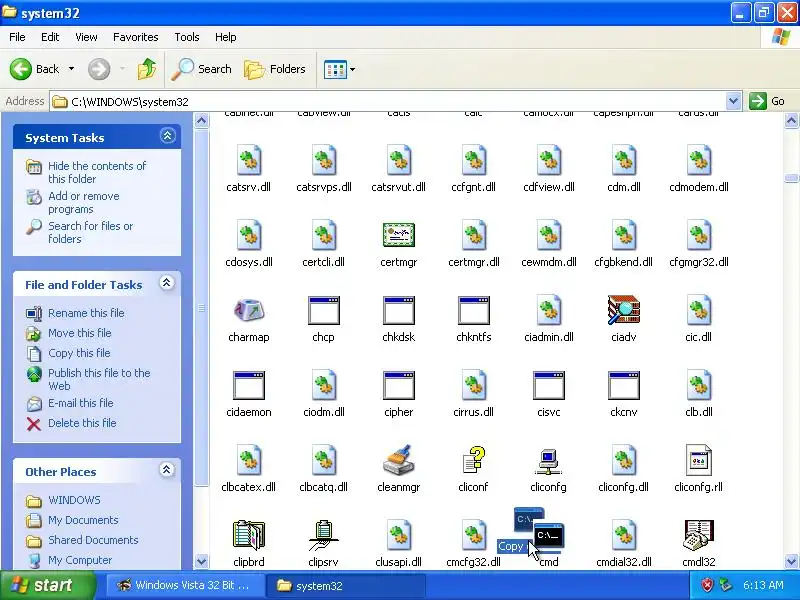Open My Computer link
This screenshot has height=600, width=800.
(80, 560)
